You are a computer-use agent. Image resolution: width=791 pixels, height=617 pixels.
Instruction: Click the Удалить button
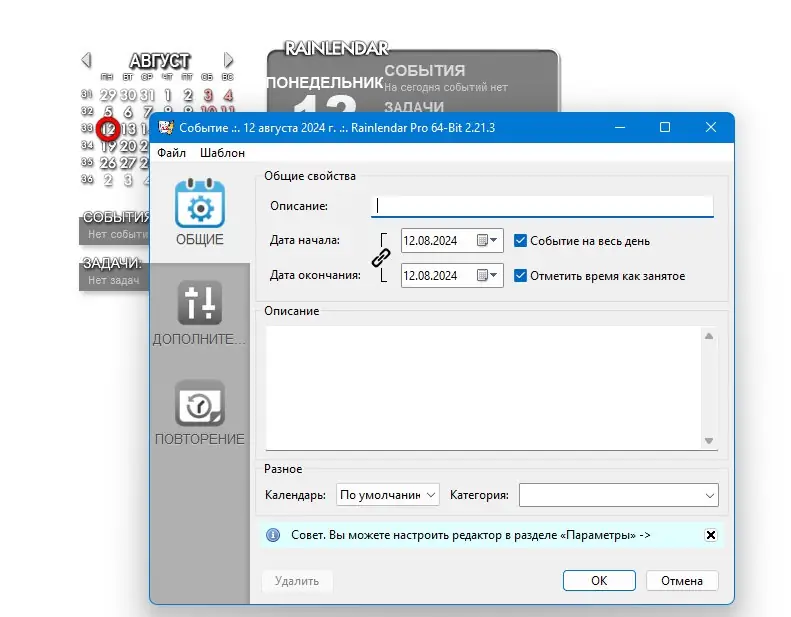coord(297,581)
